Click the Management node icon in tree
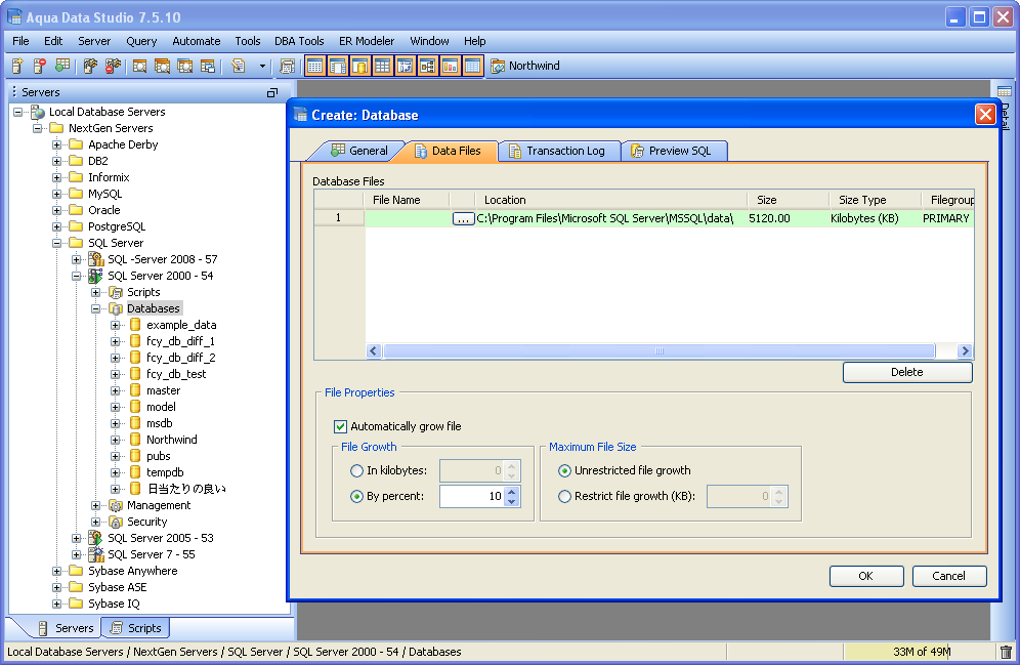Screen dimensions: 1020x665 pyautogui.click(x=115, y=506)
